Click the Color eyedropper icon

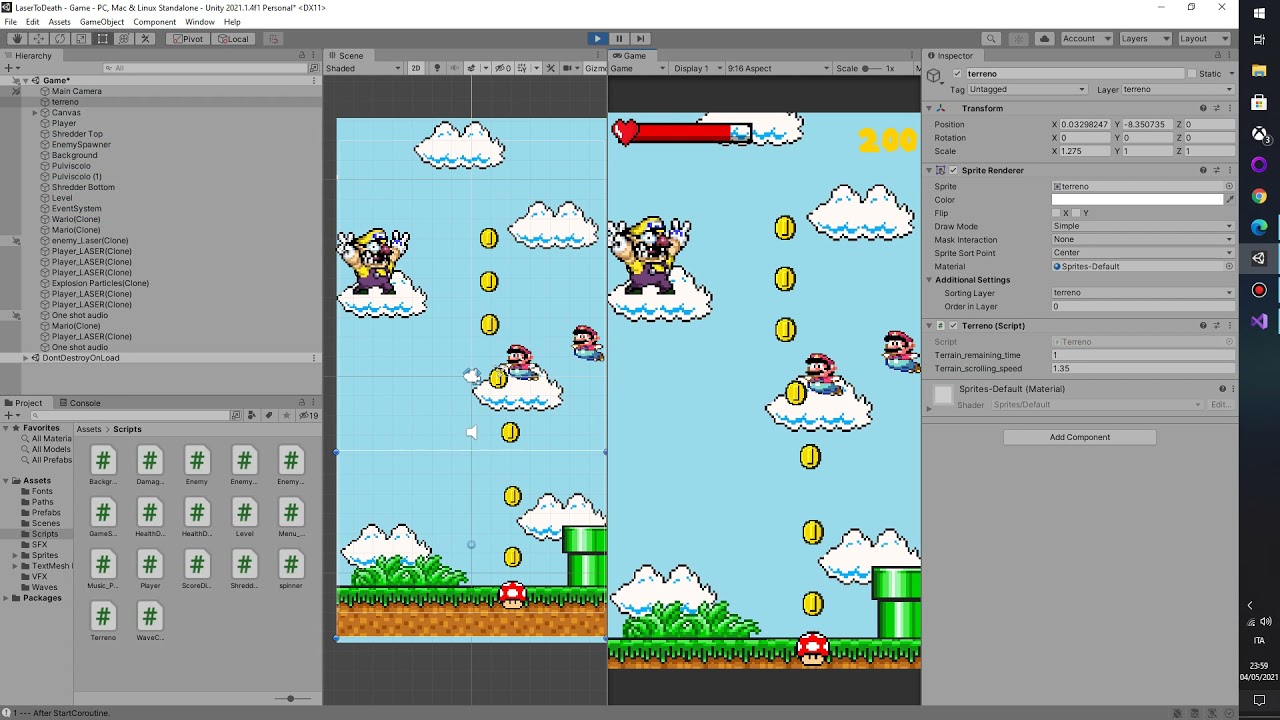point(1229,200)
